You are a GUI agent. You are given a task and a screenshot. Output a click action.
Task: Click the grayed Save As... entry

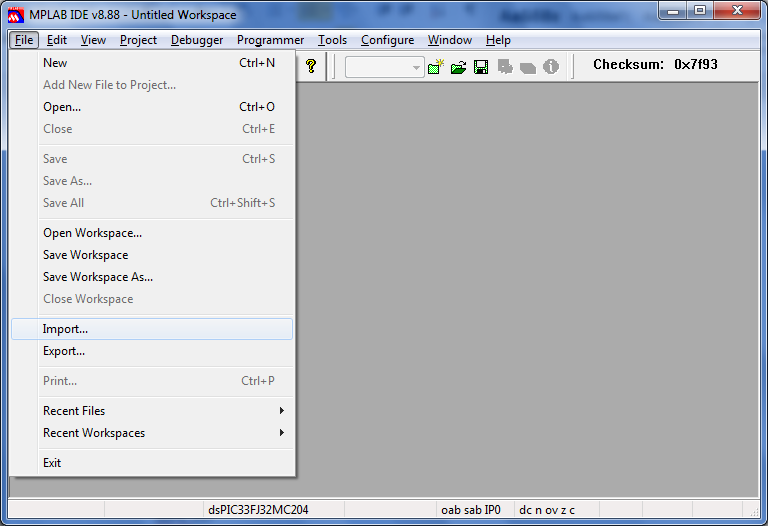click(152, 181)
